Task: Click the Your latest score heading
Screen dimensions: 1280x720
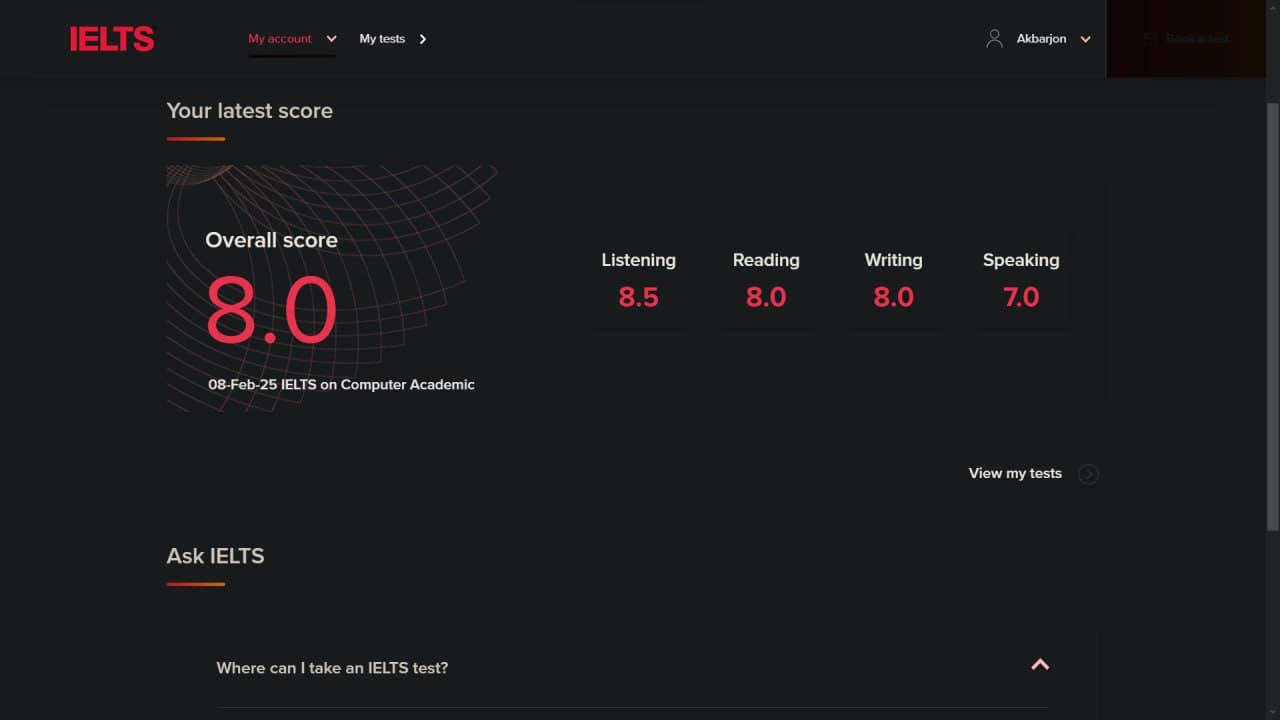Action: [249, 111]
